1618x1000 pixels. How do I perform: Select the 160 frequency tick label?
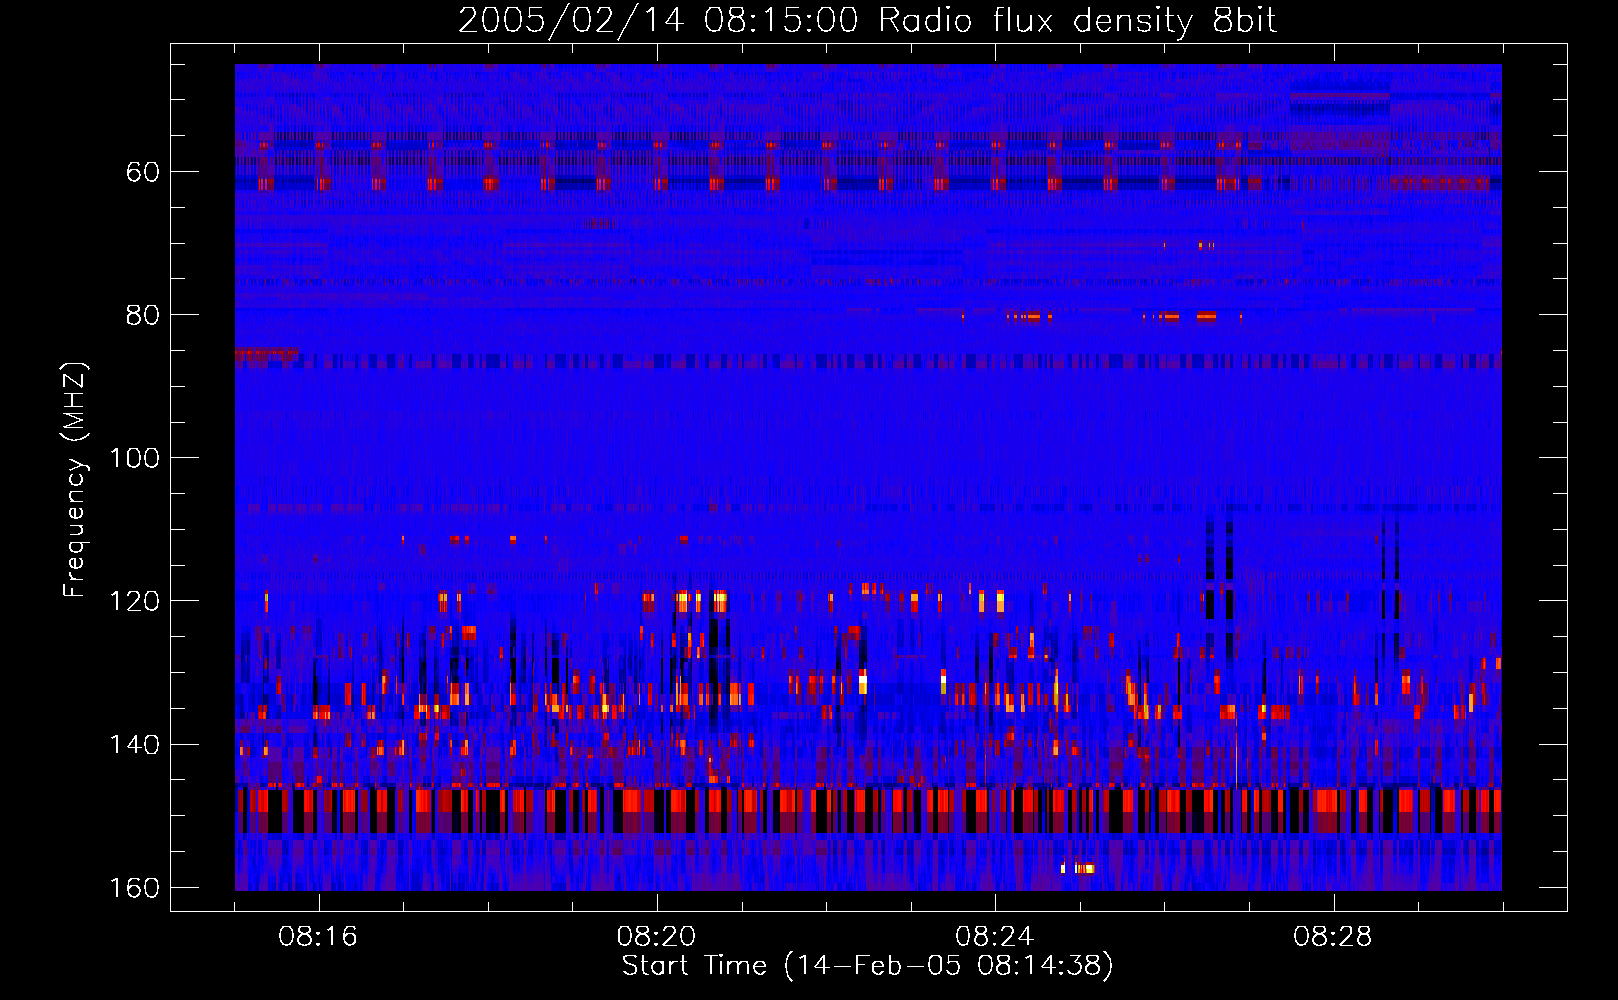tap(134, 888)
